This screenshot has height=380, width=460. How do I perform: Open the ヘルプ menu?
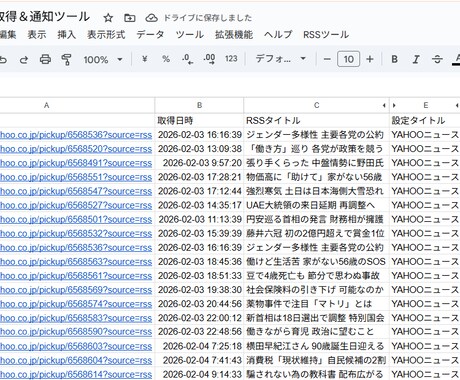click(278, 35)
